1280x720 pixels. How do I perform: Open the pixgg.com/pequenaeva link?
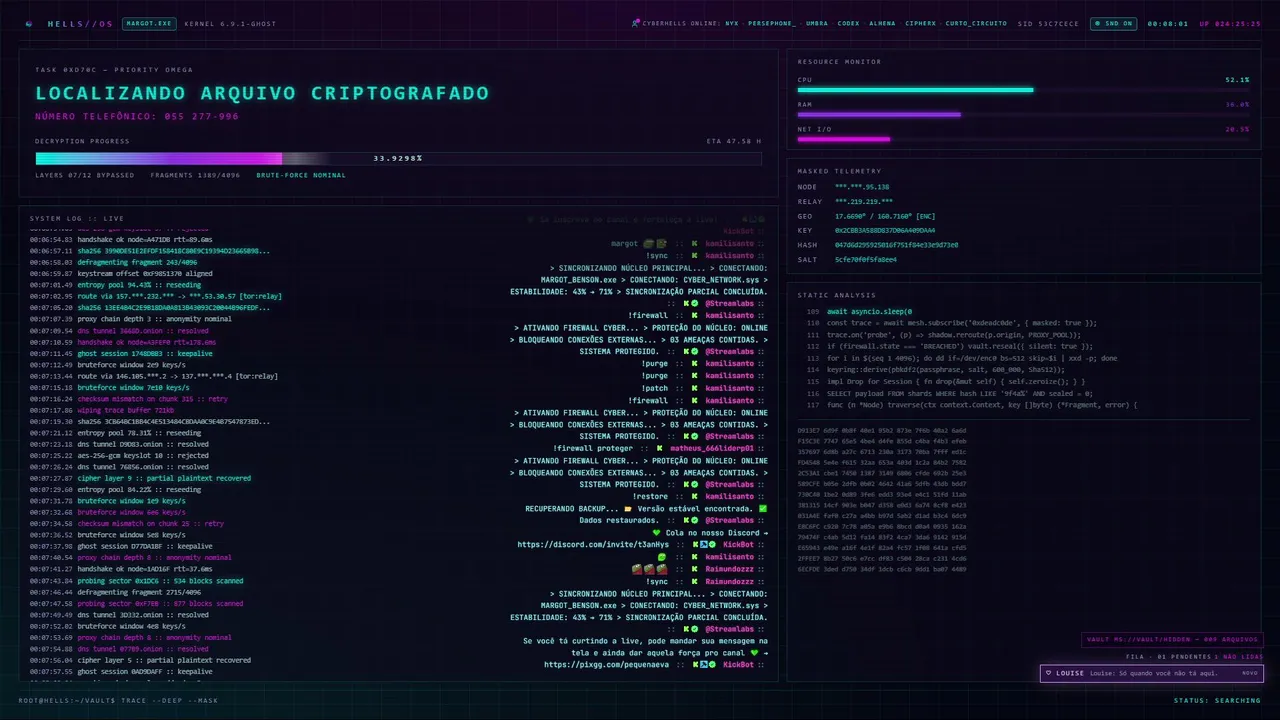(x=607, y=664)
